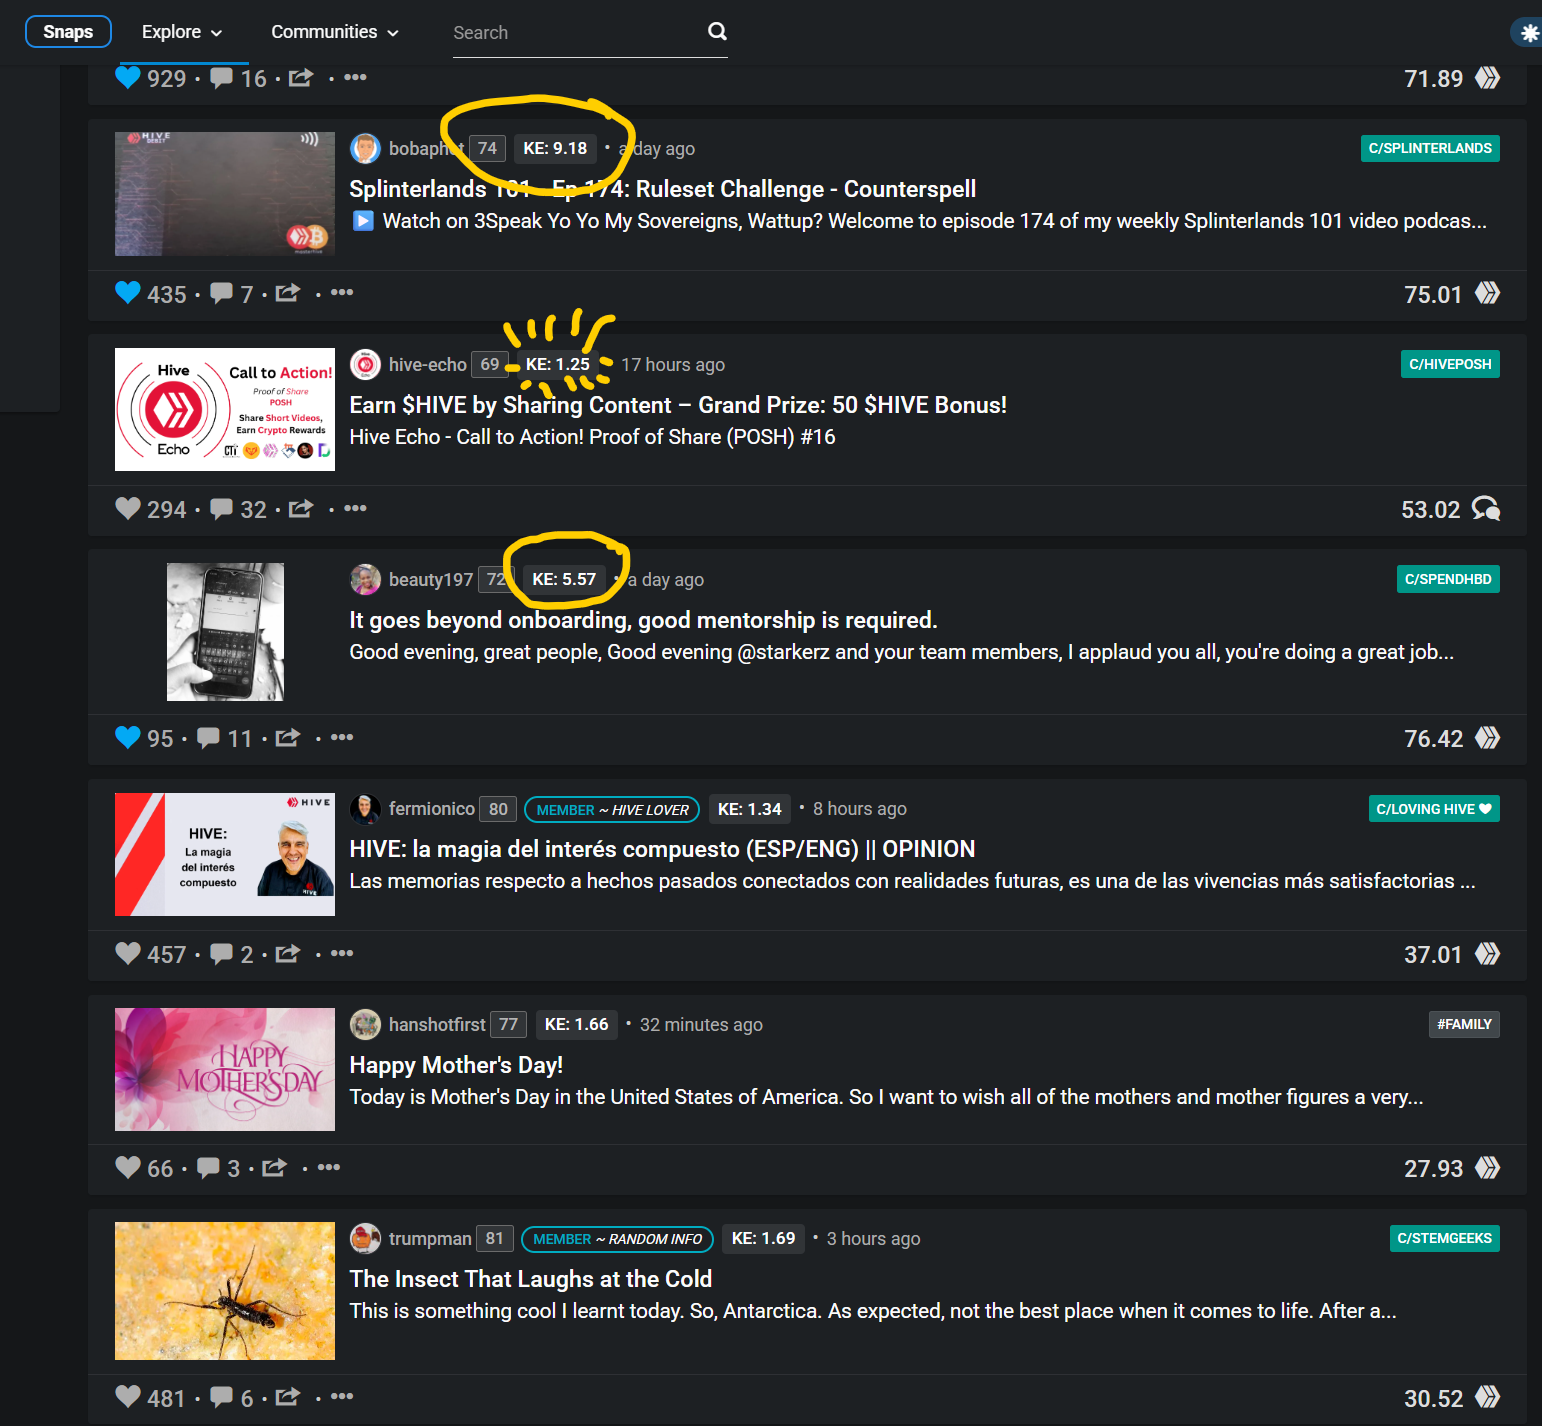1542x1426 pixels.
Task: Open the Snaps tab
Action: (x=68, y=32)
